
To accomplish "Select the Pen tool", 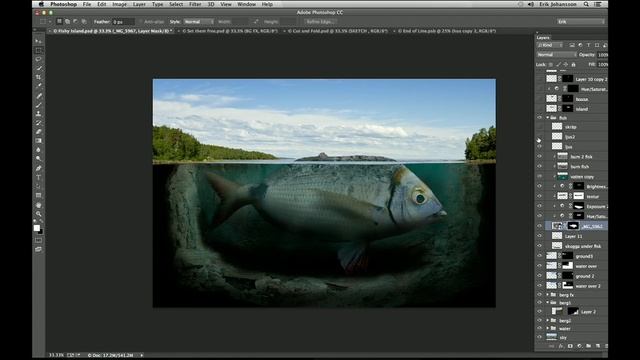I will coord(38,168).
